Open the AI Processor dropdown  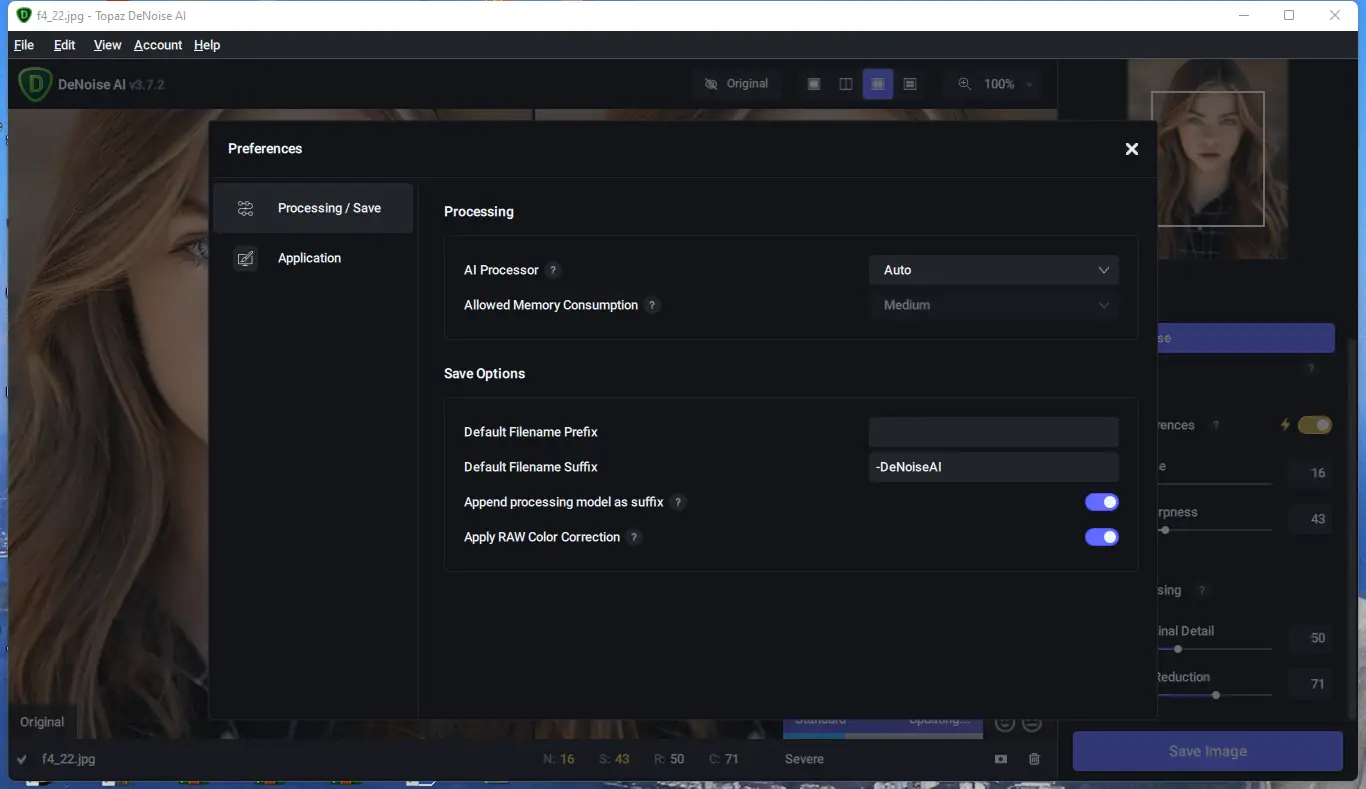click(993, 270)
